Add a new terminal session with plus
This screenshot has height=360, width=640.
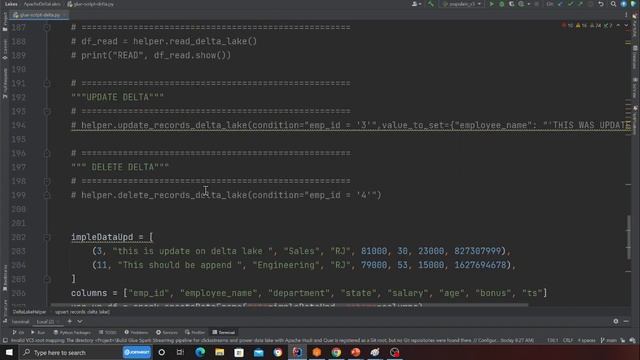69,322
